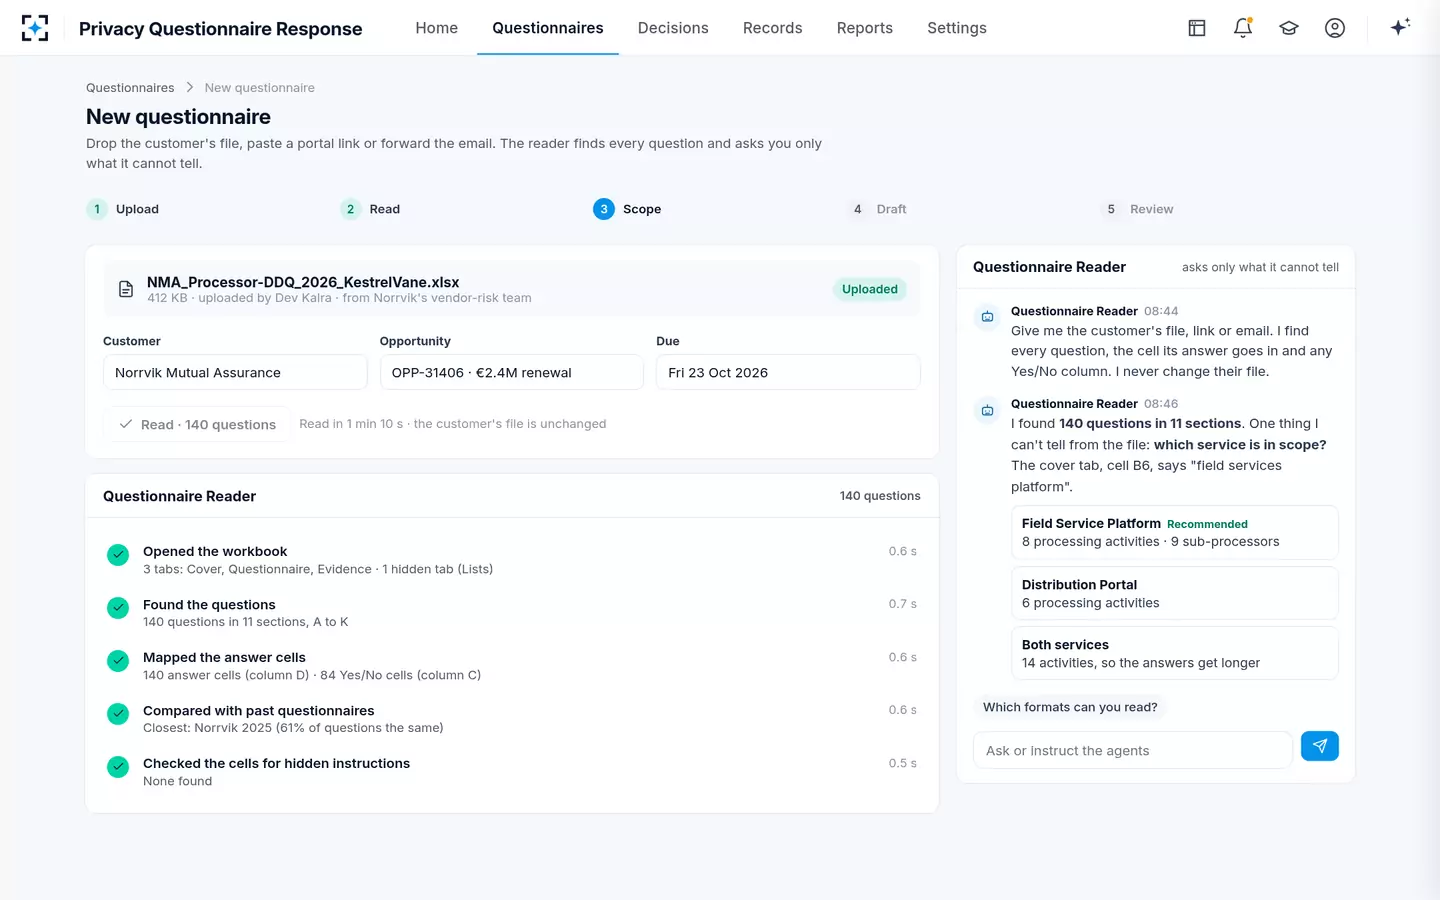Go to the Home tab
This screenshot has width=1440, height=900.
437,28
